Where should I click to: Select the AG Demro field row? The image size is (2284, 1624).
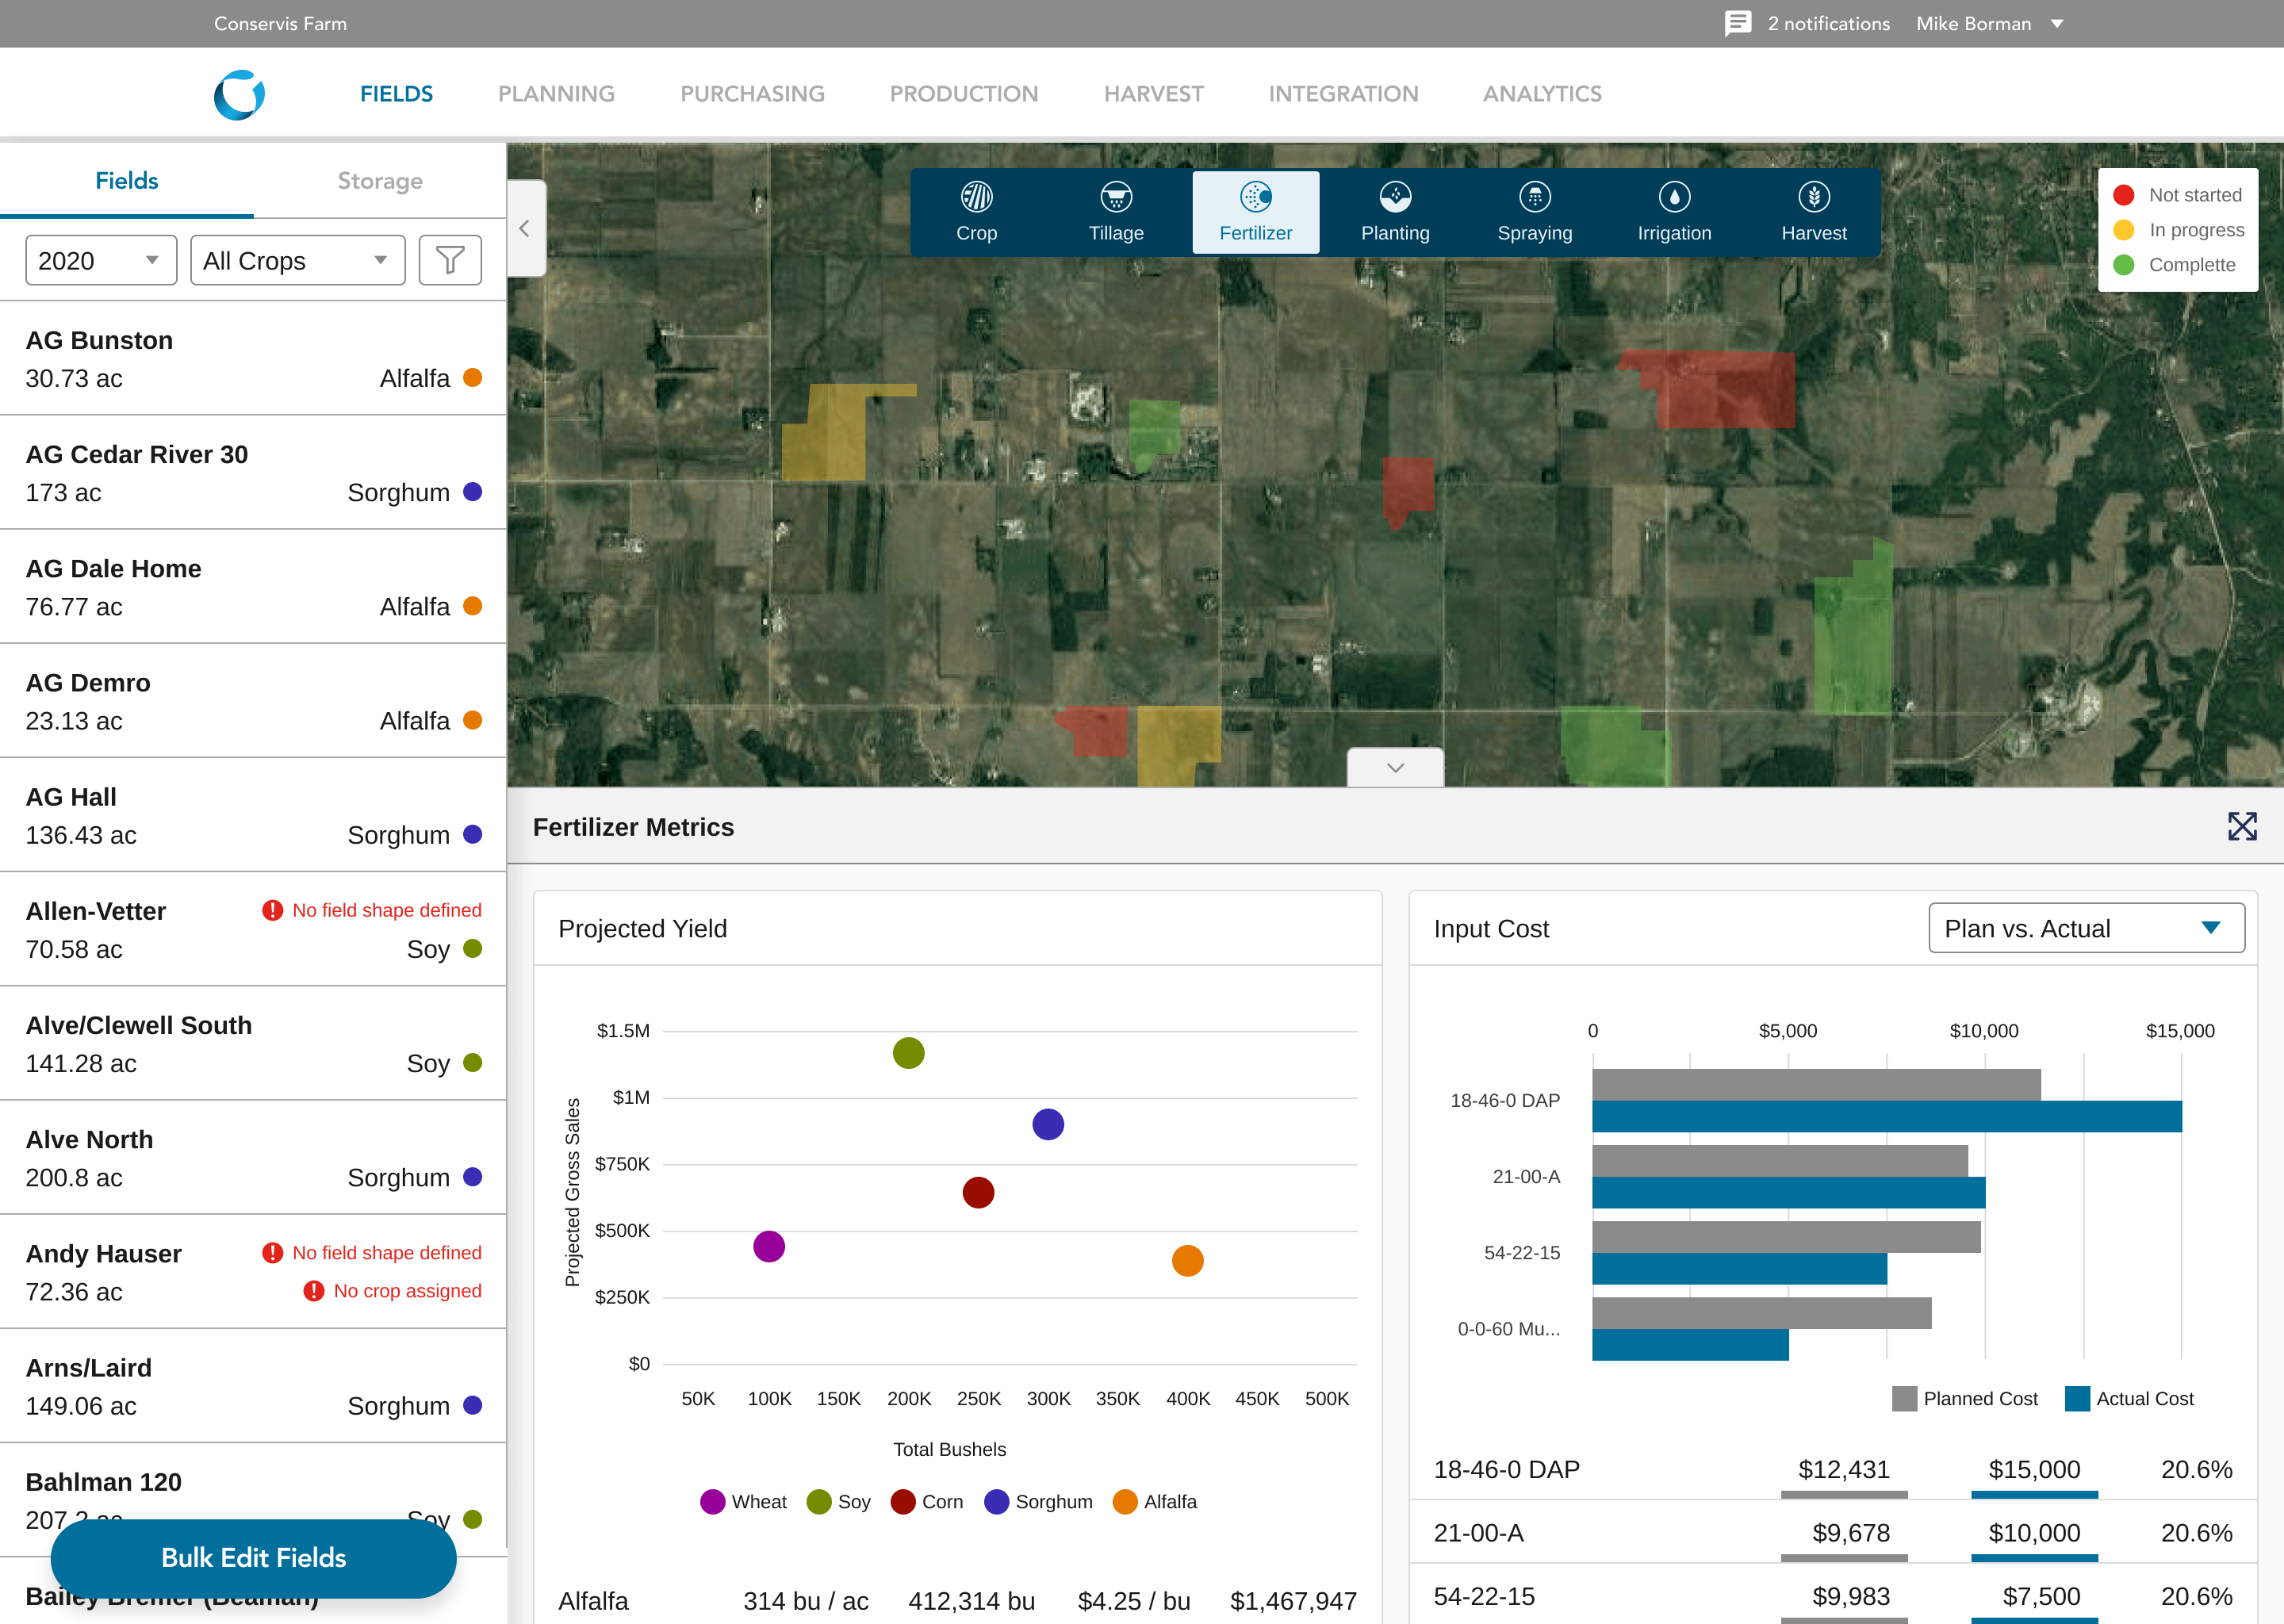(x=253, y=701)
